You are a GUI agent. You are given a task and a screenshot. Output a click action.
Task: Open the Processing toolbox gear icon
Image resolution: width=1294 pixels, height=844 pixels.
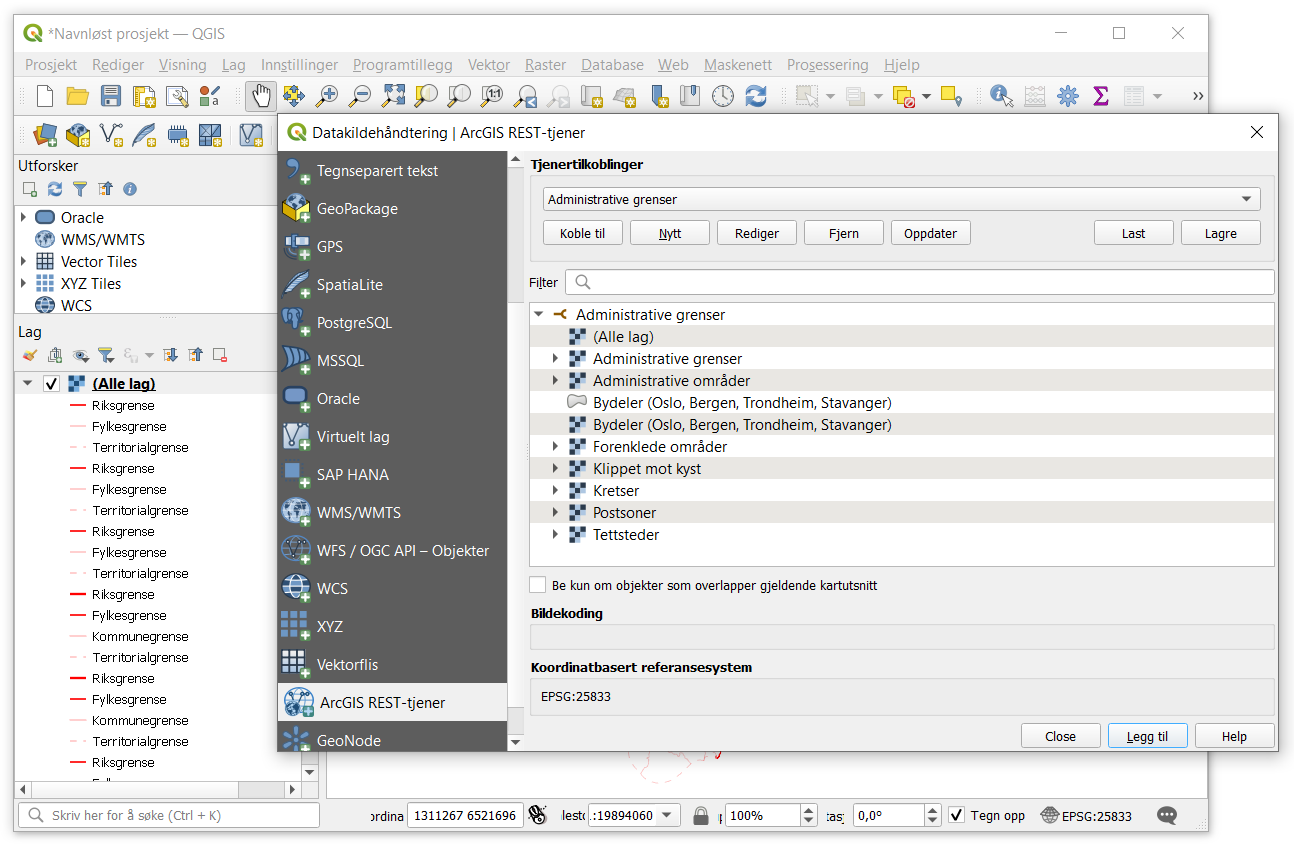[1068, 96]
